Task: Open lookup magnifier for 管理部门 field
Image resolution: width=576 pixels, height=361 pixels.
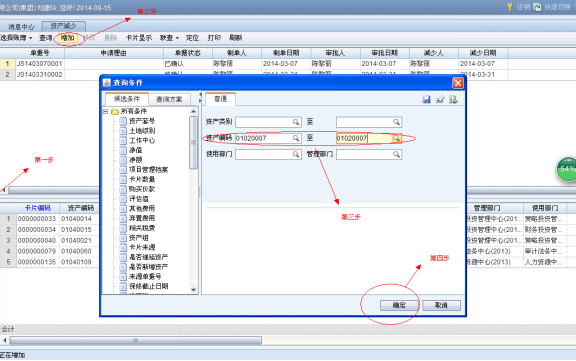Action: pyautogui.click(x=396, y=154)
